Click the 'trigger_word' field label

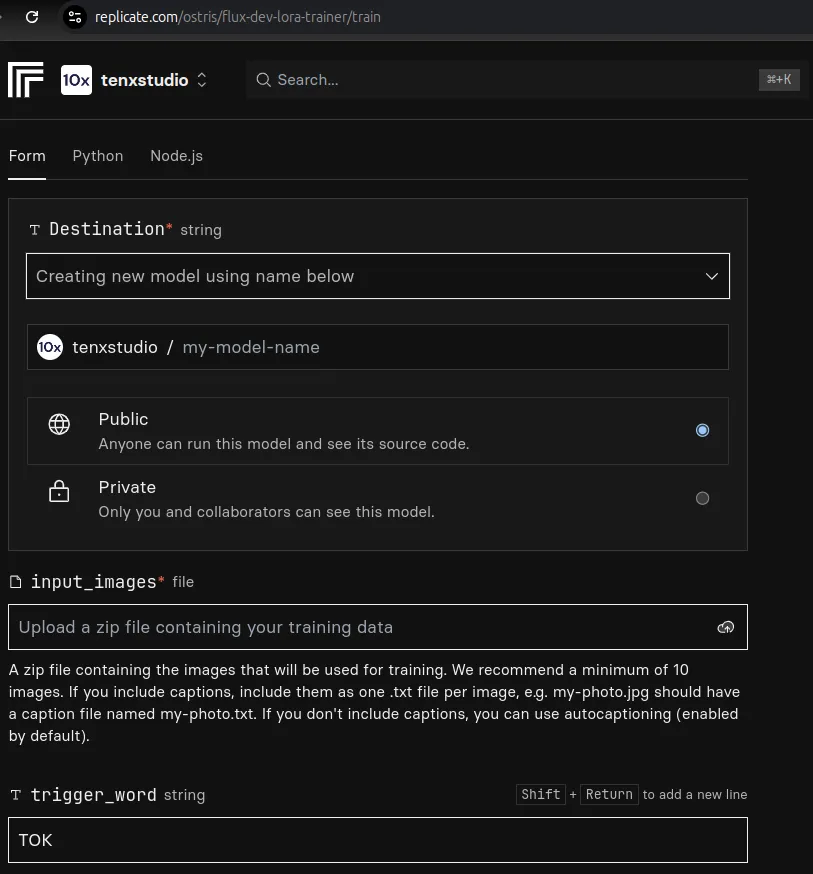(94, 795)
